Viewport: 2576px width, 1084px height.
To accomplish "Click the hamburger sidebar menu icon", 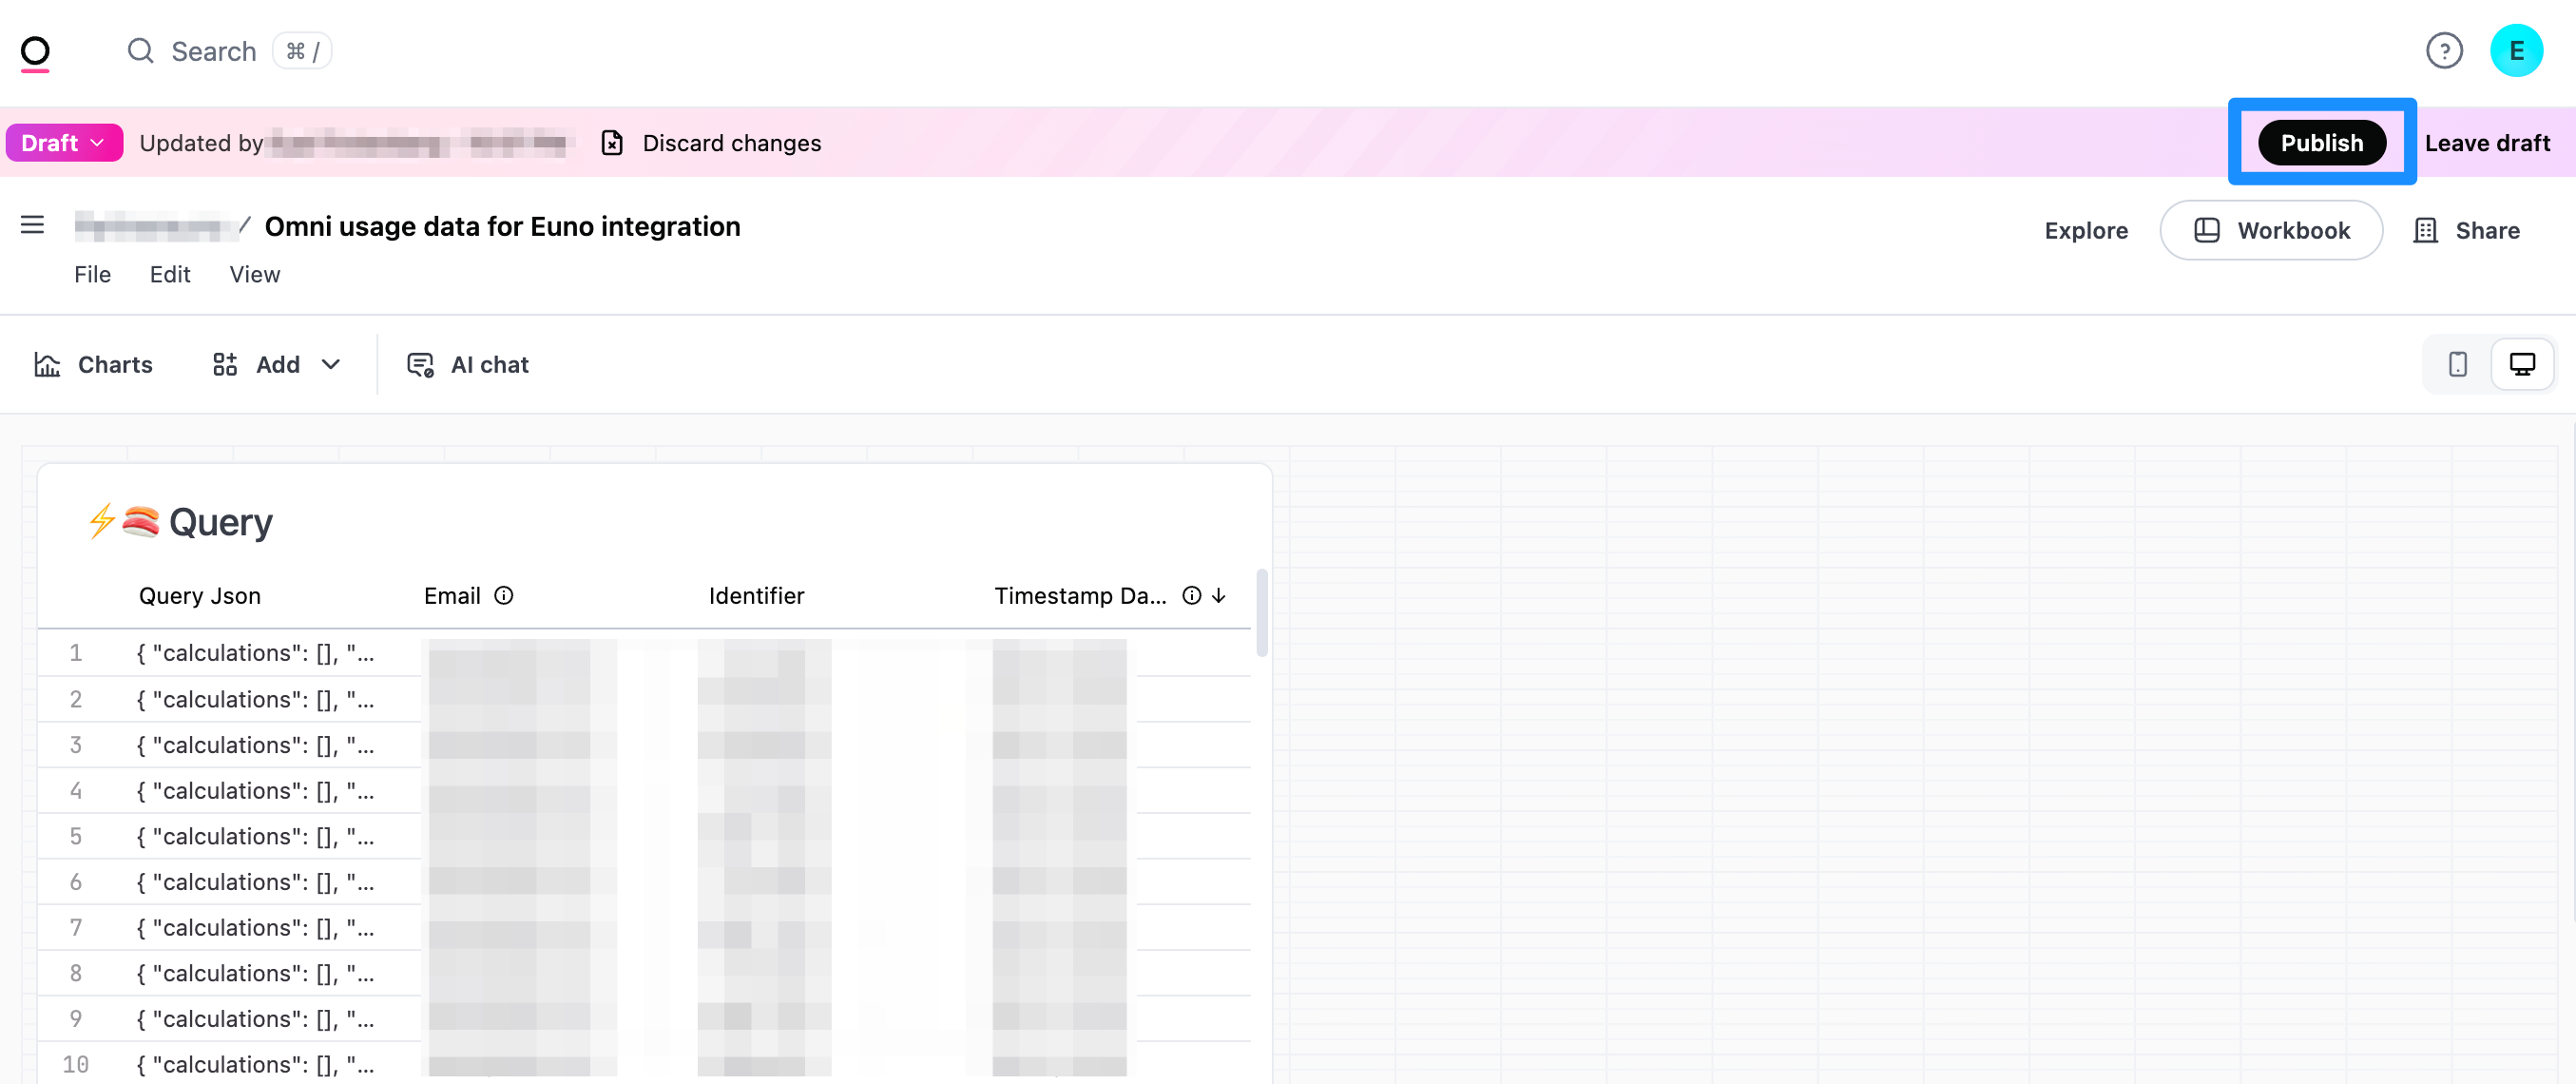I will 32,225.
